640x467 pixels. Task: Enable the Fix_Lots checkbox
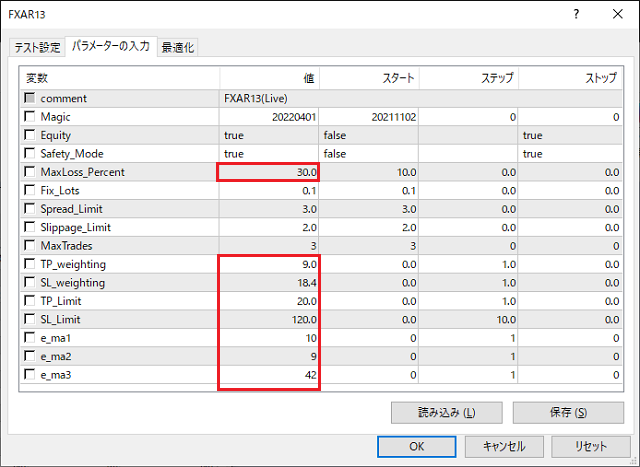[30, 190]
